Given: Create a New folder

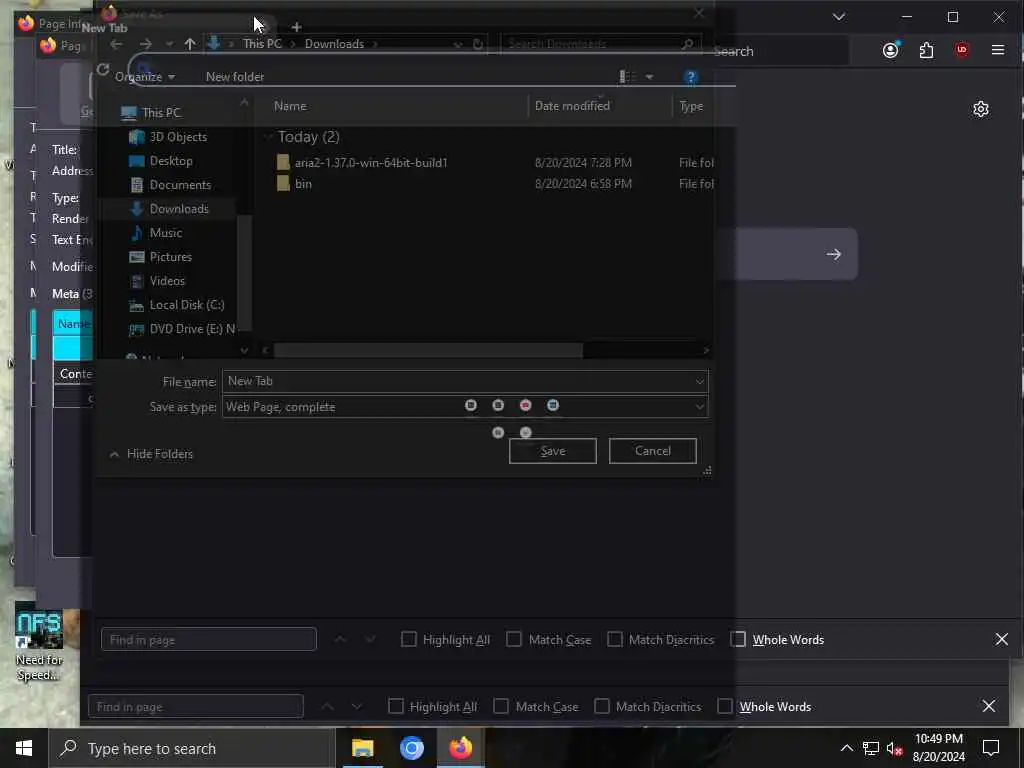Looking at the screenshot, I should 235,77.
